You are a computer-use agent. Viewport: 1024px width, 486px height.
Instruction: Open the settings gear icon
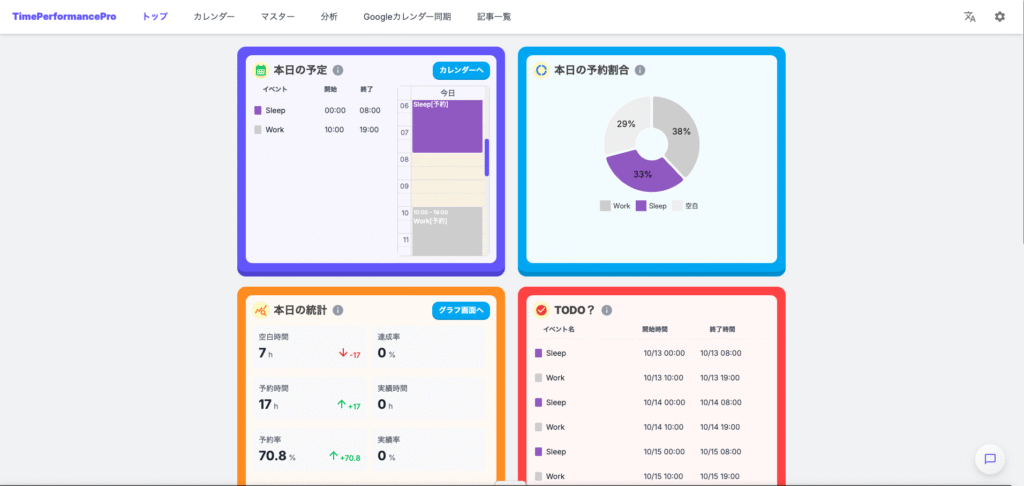[999, 17]
